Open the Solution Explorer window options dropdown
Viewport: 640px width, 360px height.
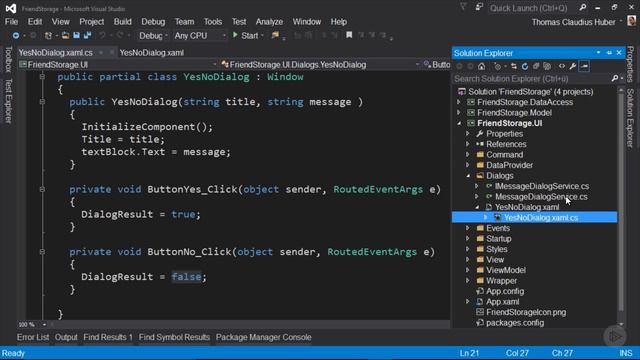[x=598, y=53]
